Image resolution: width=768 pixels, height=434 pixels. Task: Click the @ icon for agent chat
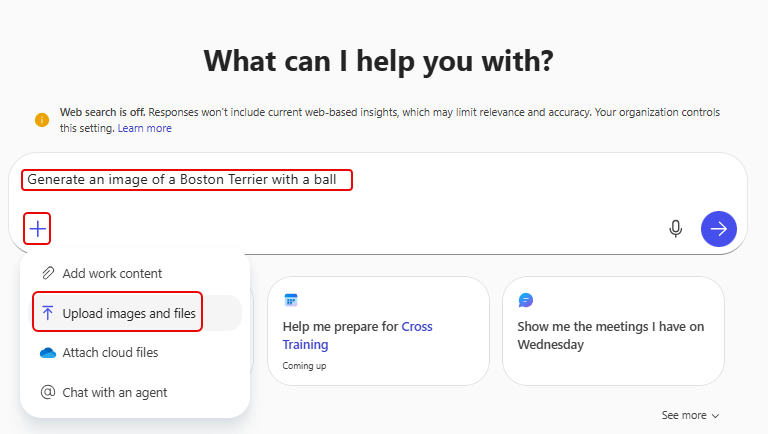47,392
